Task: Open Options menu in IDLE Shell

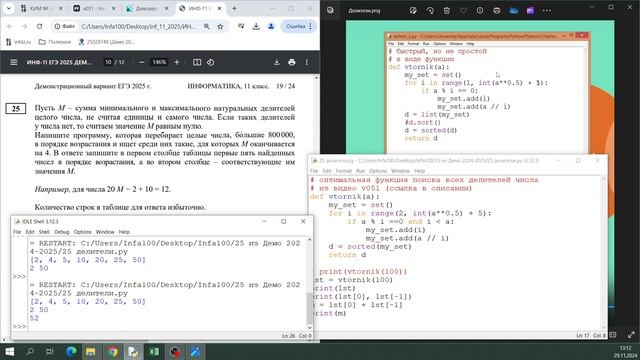Action: pyautogui.click(x=82, y=232)
